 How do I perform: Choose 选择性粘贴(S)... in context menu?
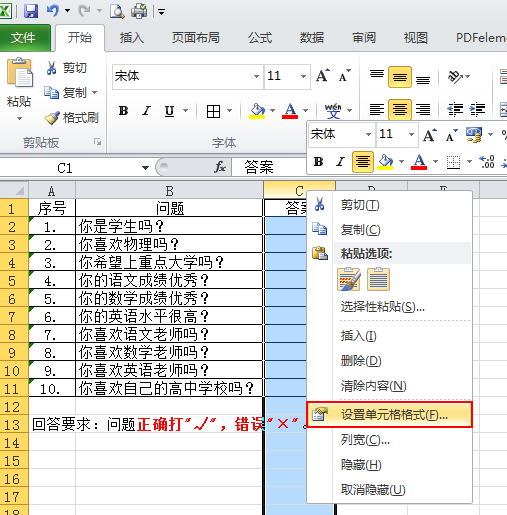(389, 307)
